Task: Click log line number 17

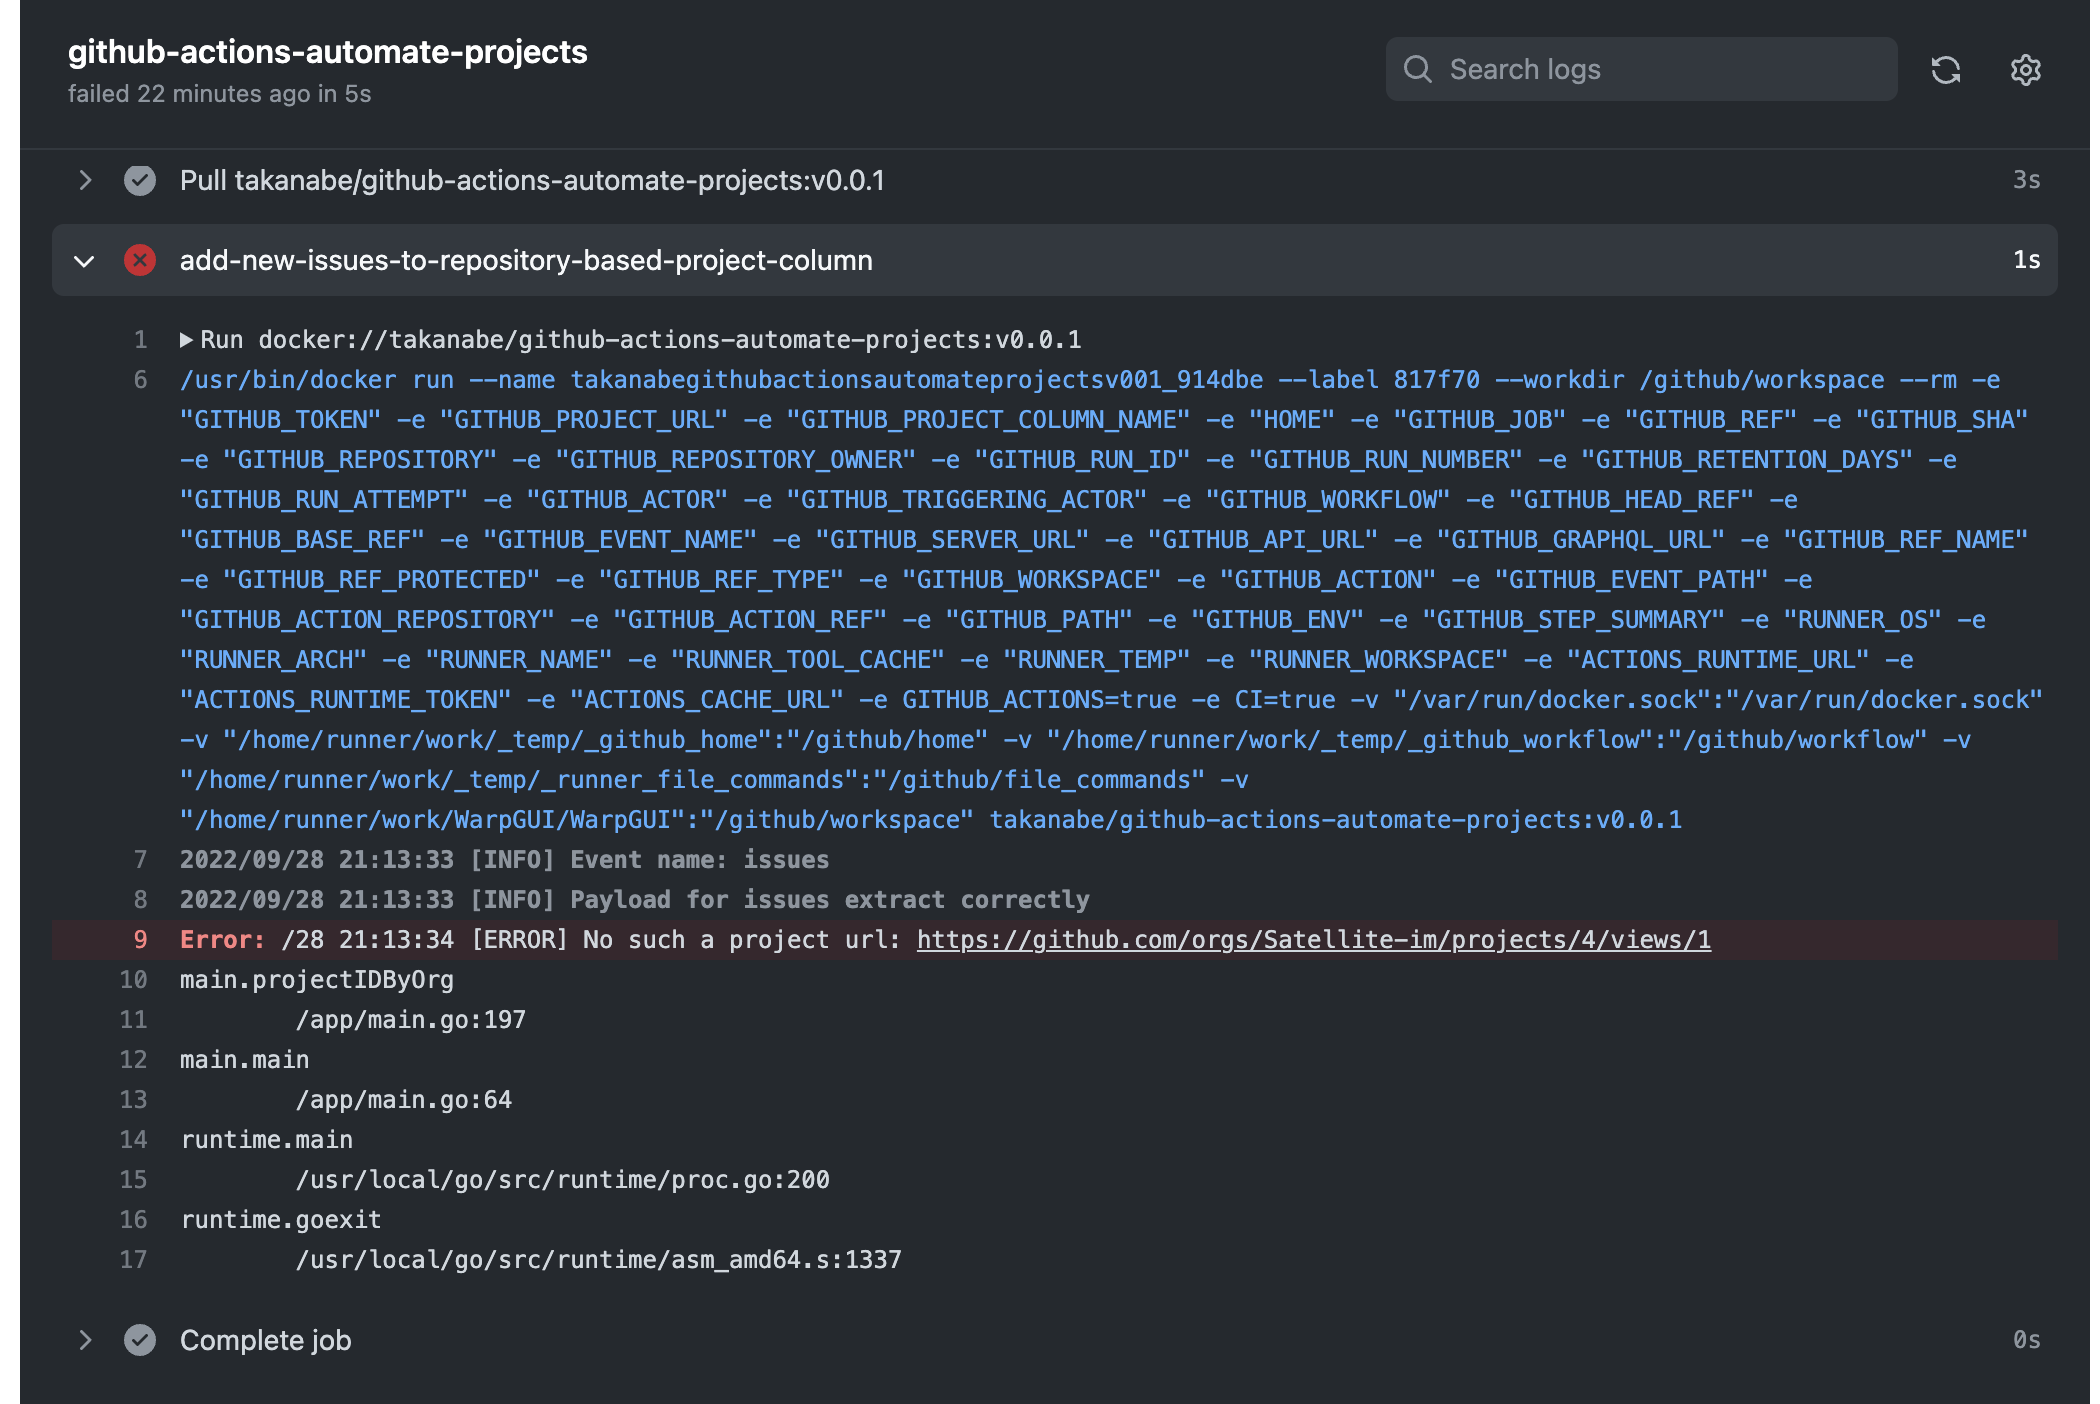Action: [x=133, y=1260]
